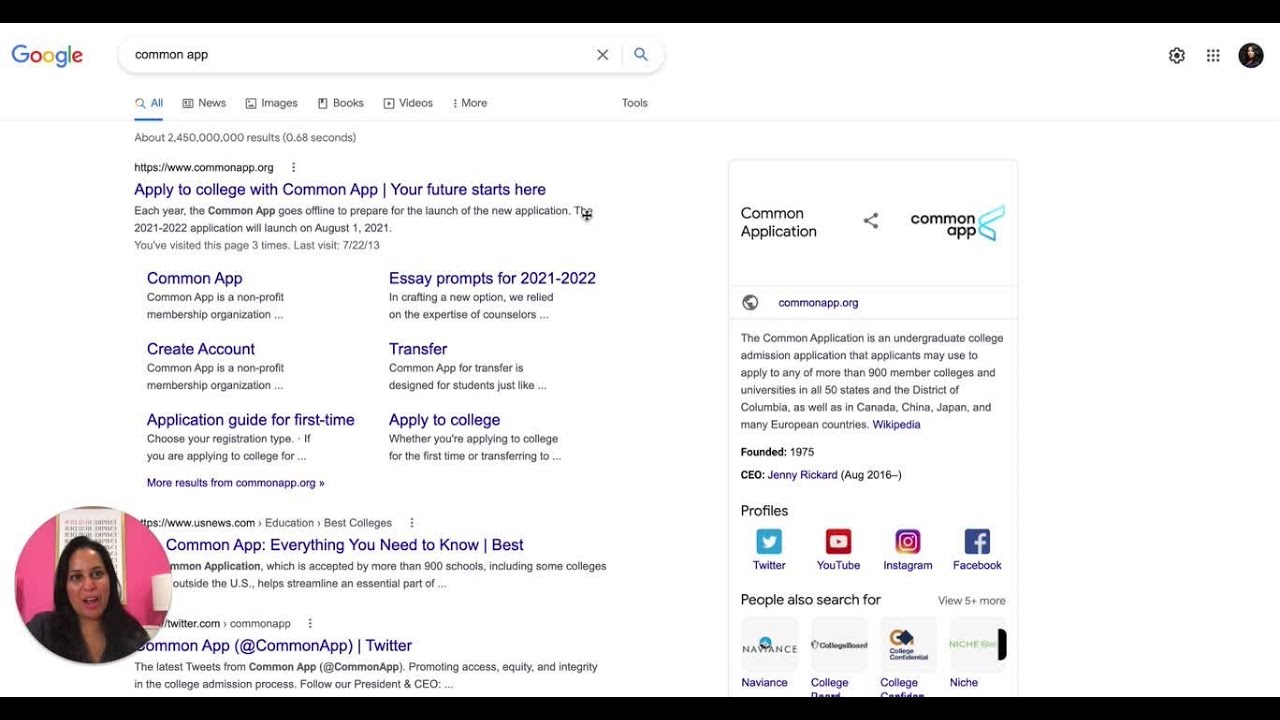
Task: Open Naviance related search thumbnail
Action: 769,645
